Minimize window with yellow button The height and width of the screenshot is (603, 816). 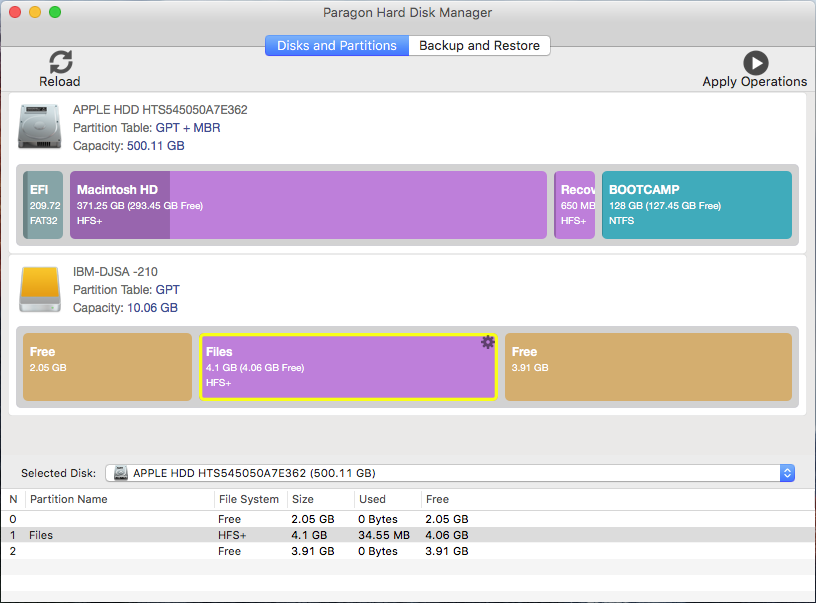point(35,12)
